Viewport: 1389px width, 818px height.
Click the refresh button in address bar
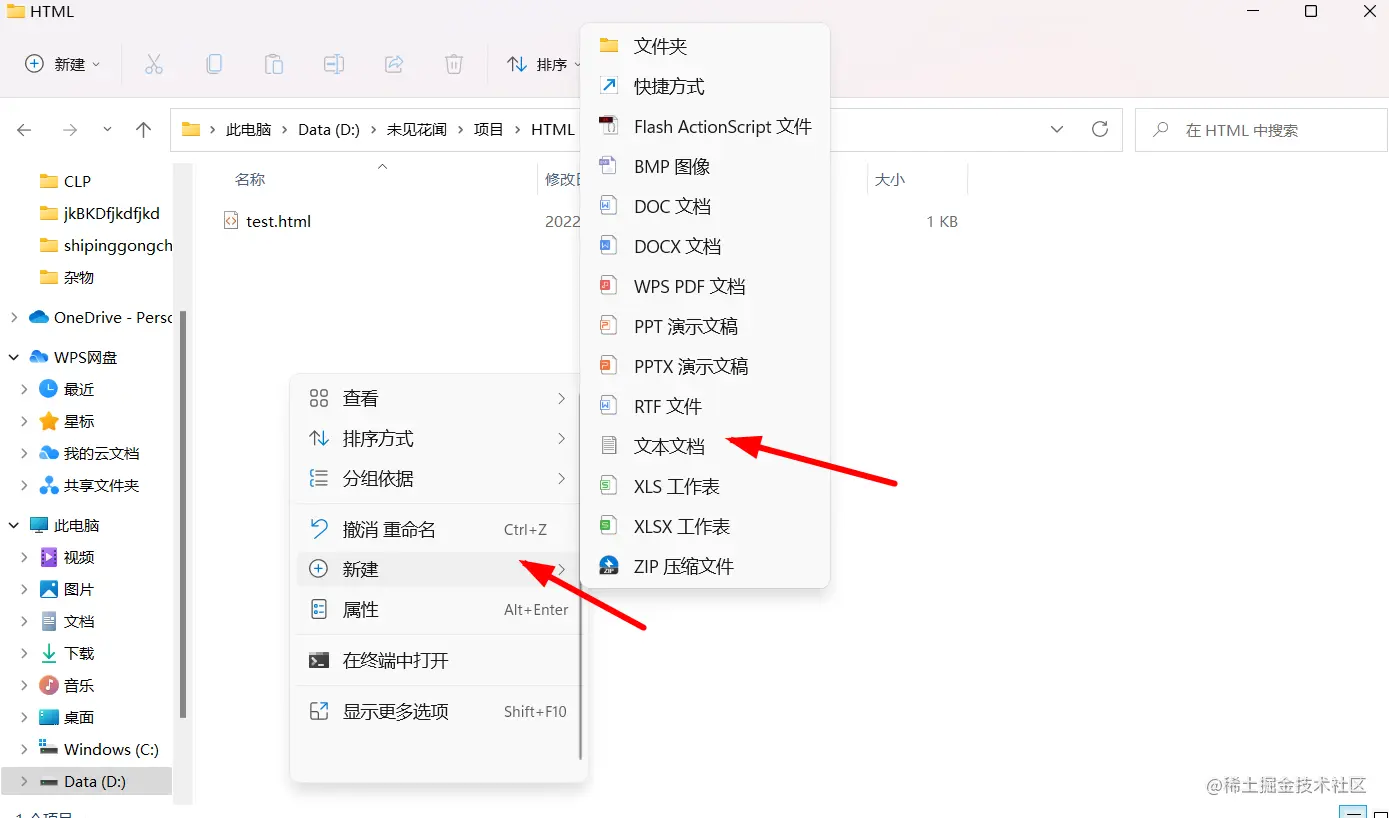[1100, 129]
